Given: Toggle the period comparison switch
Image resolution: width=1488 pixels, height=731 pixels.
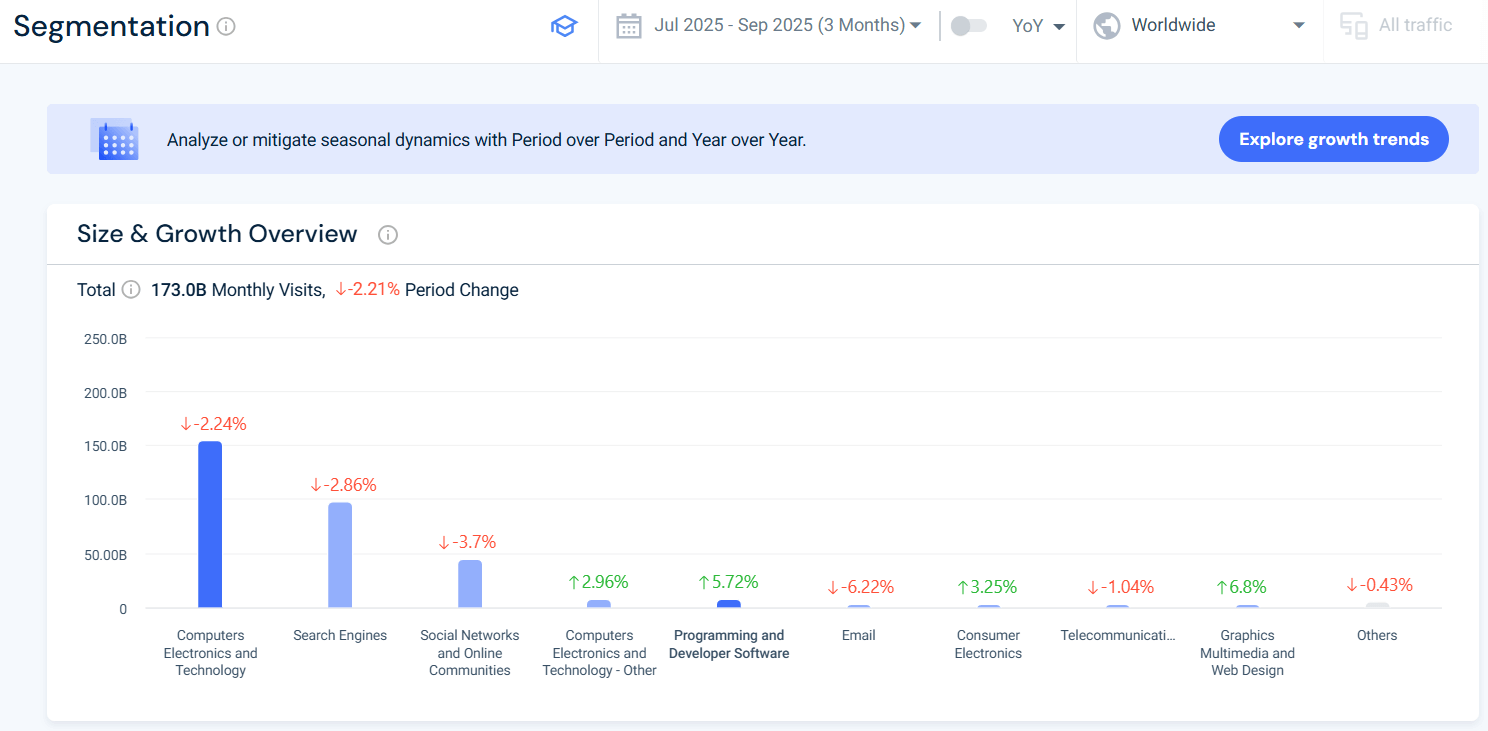Looking at the screenshot, I should pos(968,26).
